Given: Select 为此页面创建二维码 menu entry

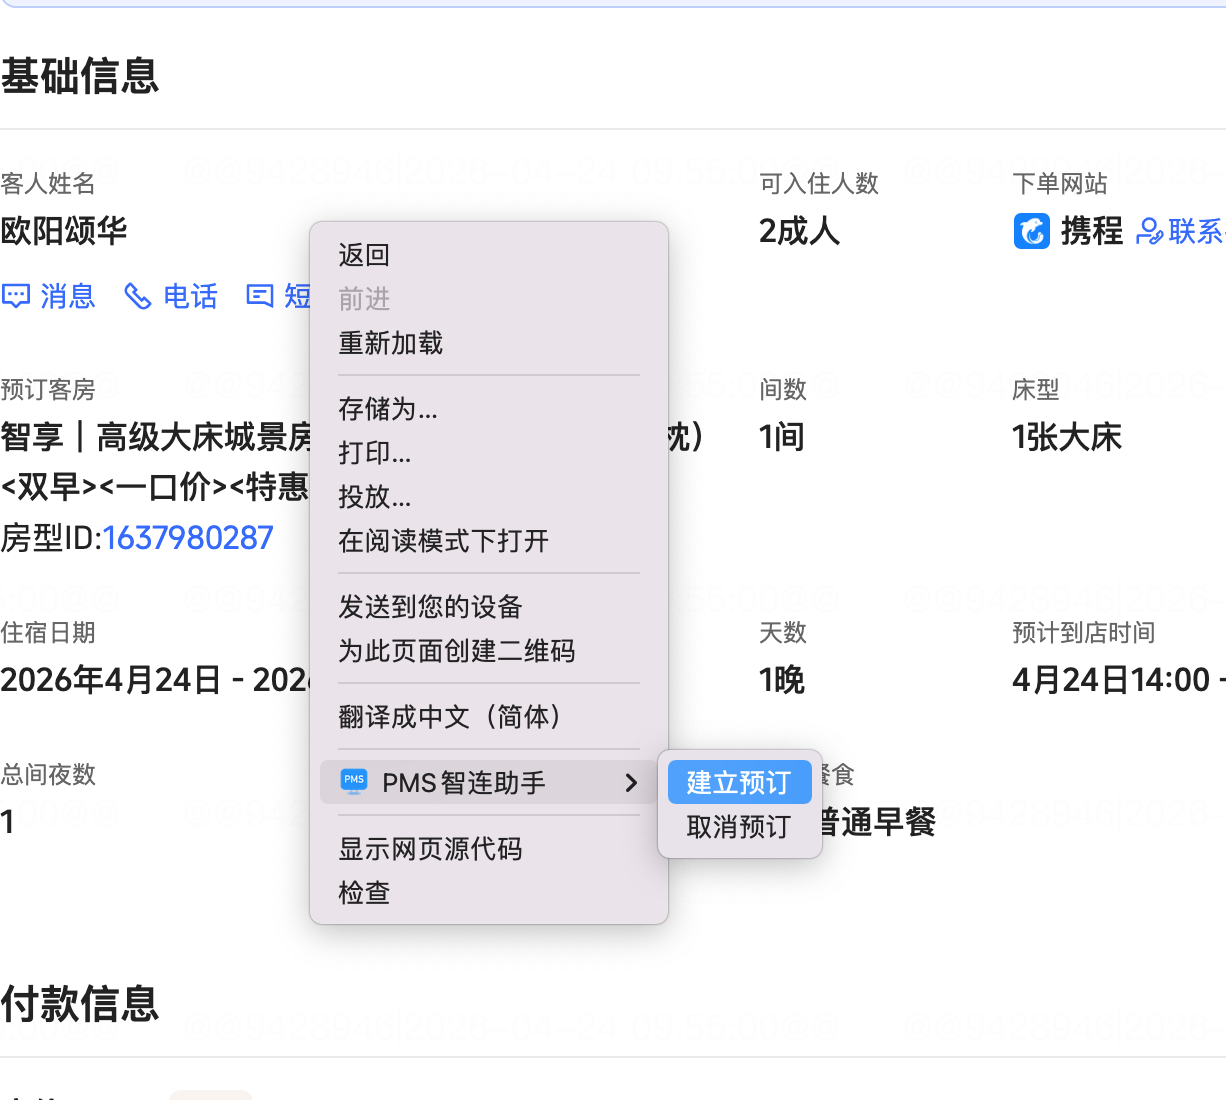Looking at the screenshot, I should point(457,651).
